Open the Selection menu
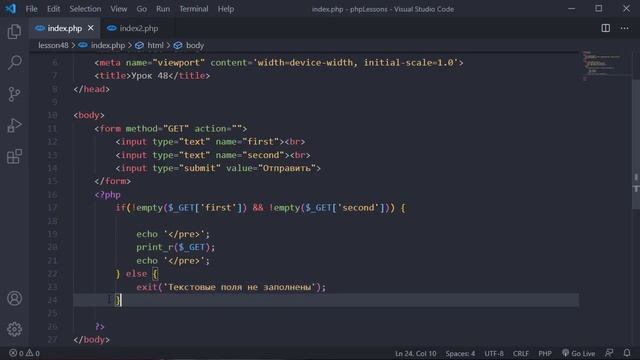The height and width of the screenshot is (360, 640). click(x=85, y=9)
